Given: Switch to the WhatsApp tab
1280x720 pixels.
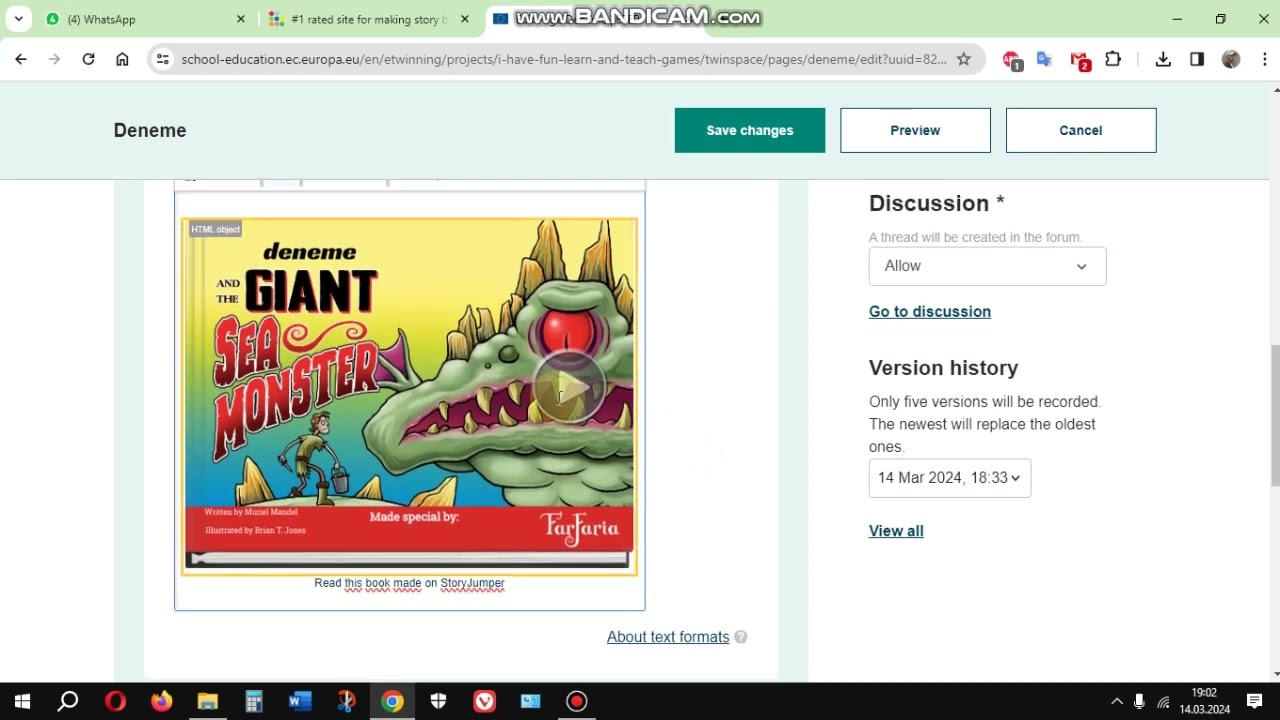Looking at the screenshot, I should (x=145, y=19).
